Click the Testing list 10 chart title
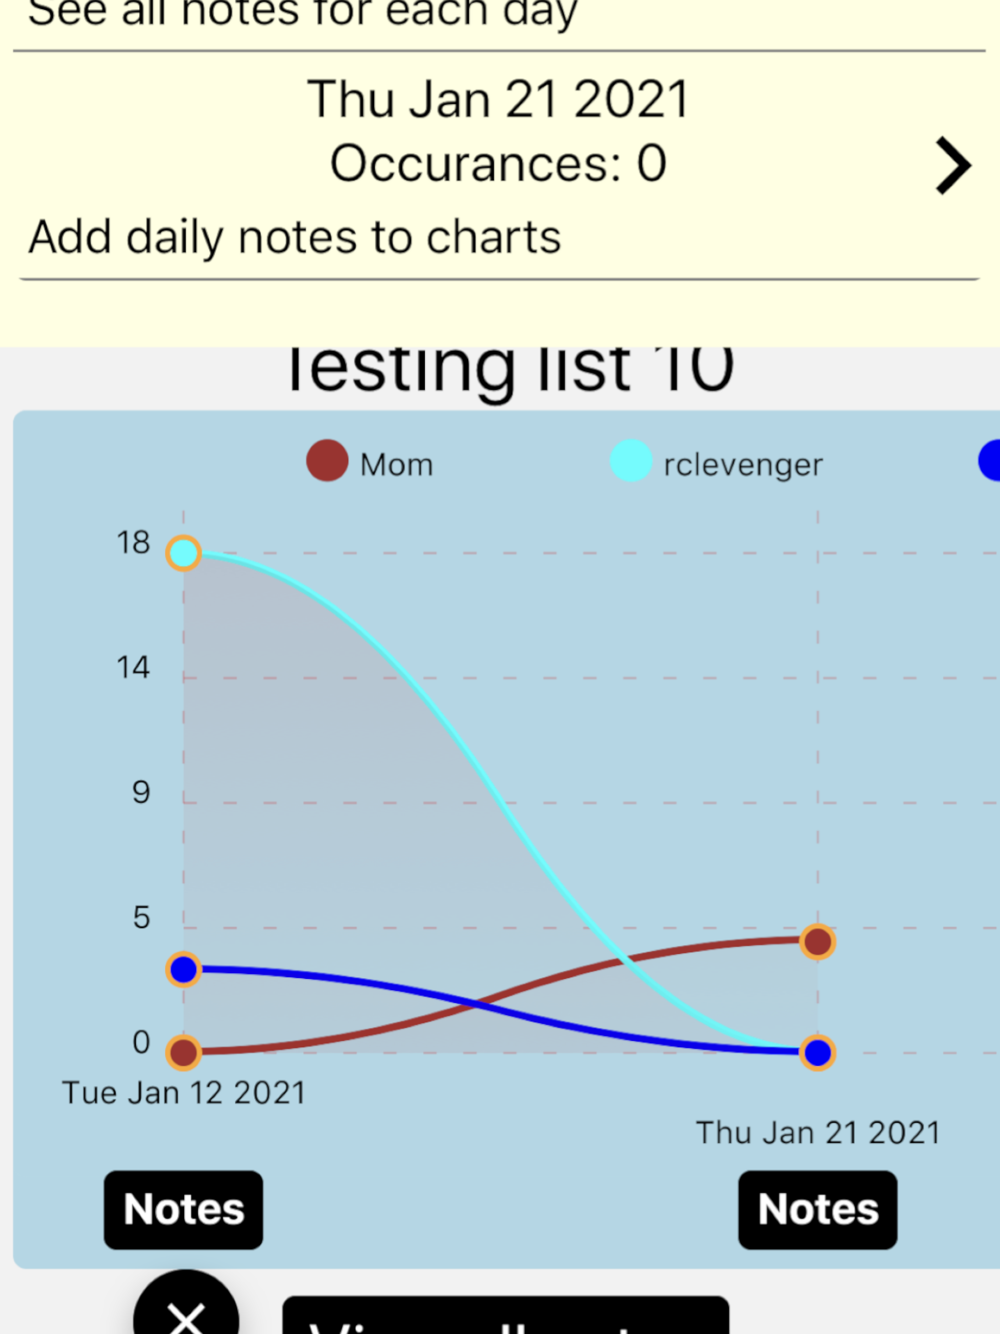 (x=510, y=368)
